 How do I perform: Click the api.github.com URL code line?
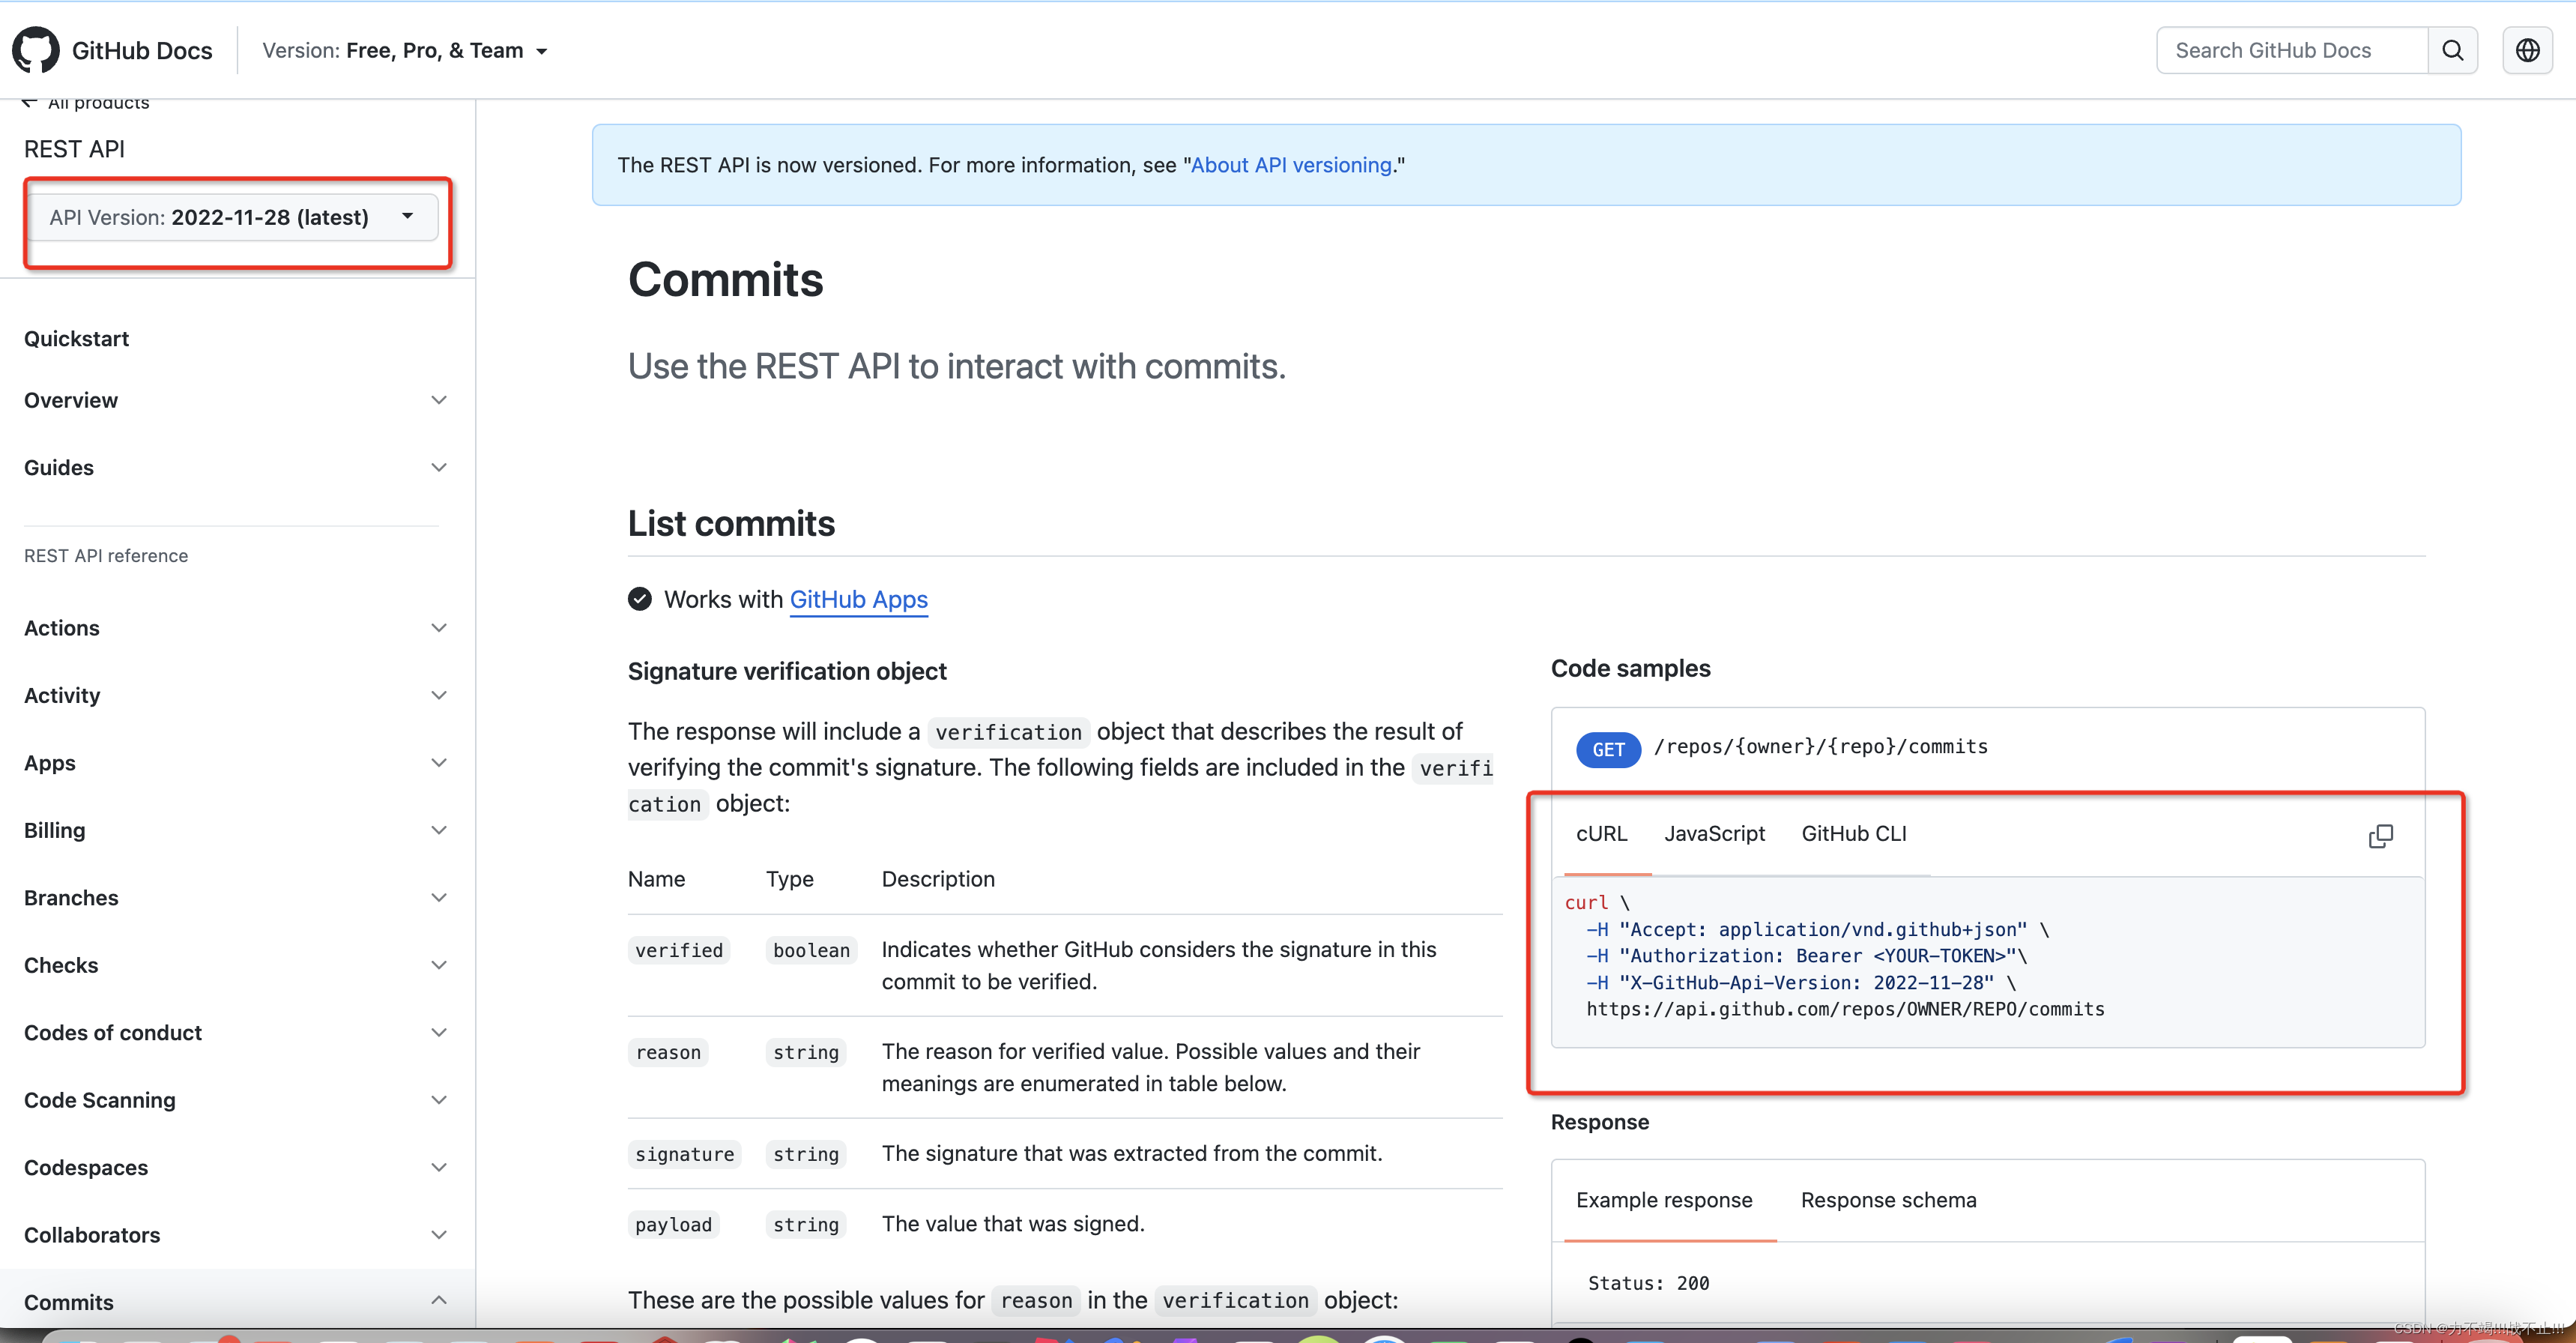tap(1845, 1009)
